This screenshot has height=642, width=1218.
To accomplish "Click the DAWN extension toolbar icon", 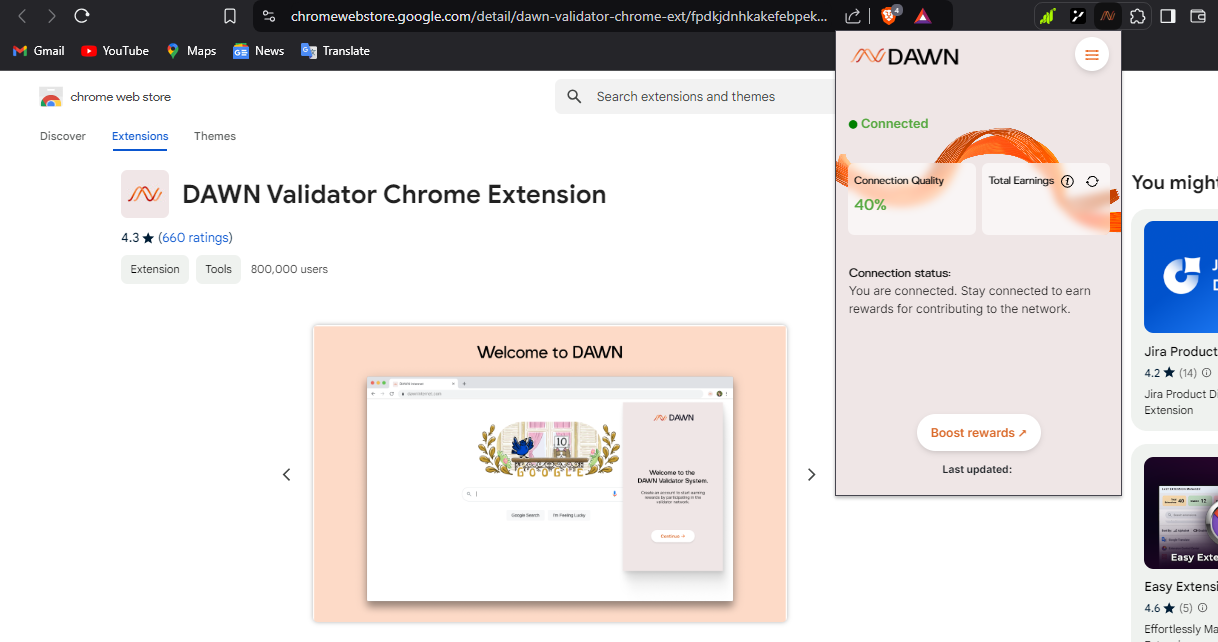I will coord(1107,16).
